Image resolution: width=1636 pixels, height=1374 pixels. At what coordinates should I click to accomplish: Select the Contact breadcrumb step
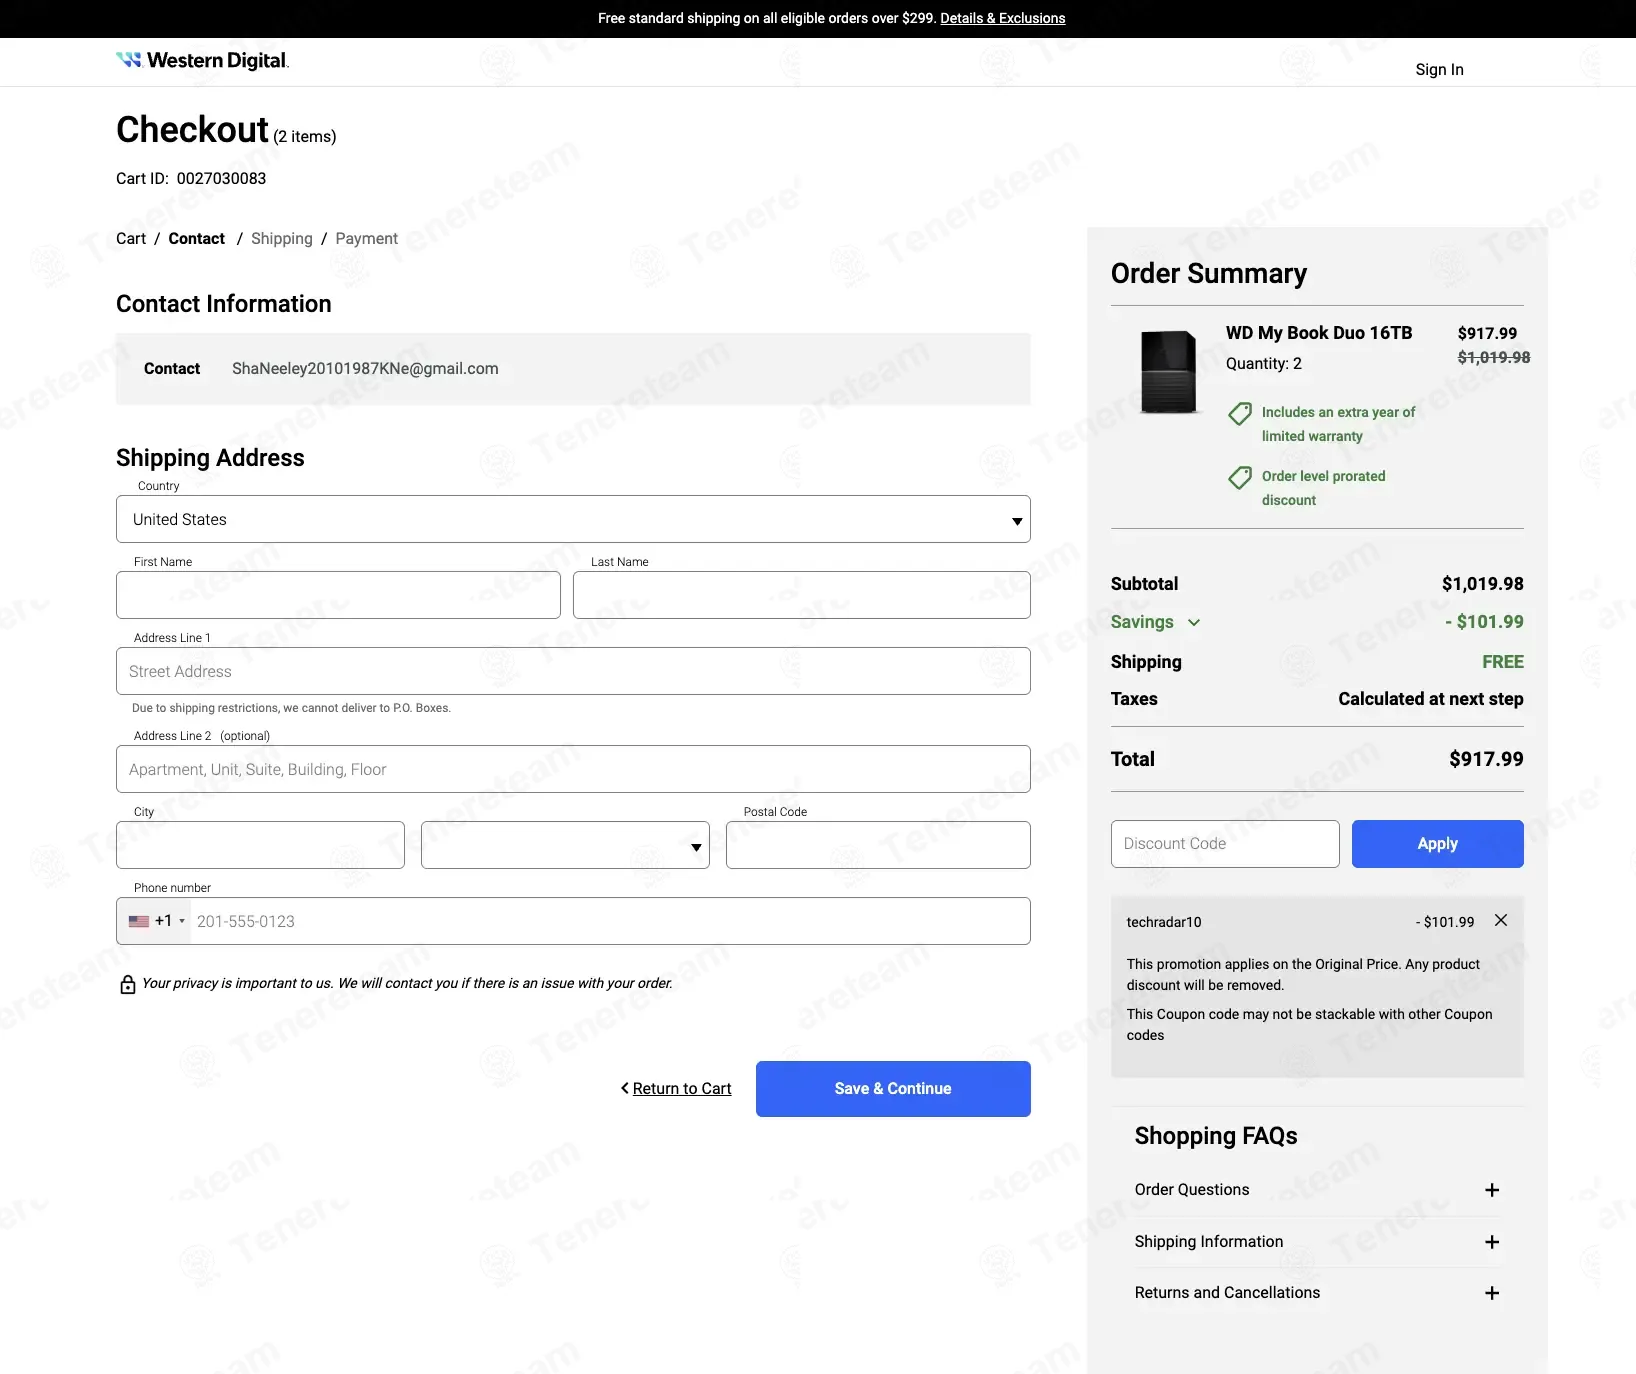[x=197, y=238]
